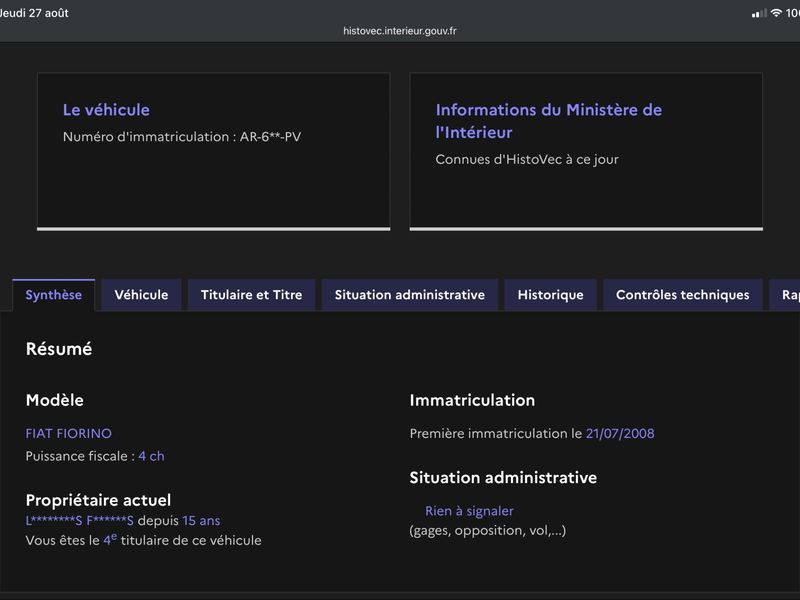
Task: Go to the Historique tab
Action: click(551, 295)
